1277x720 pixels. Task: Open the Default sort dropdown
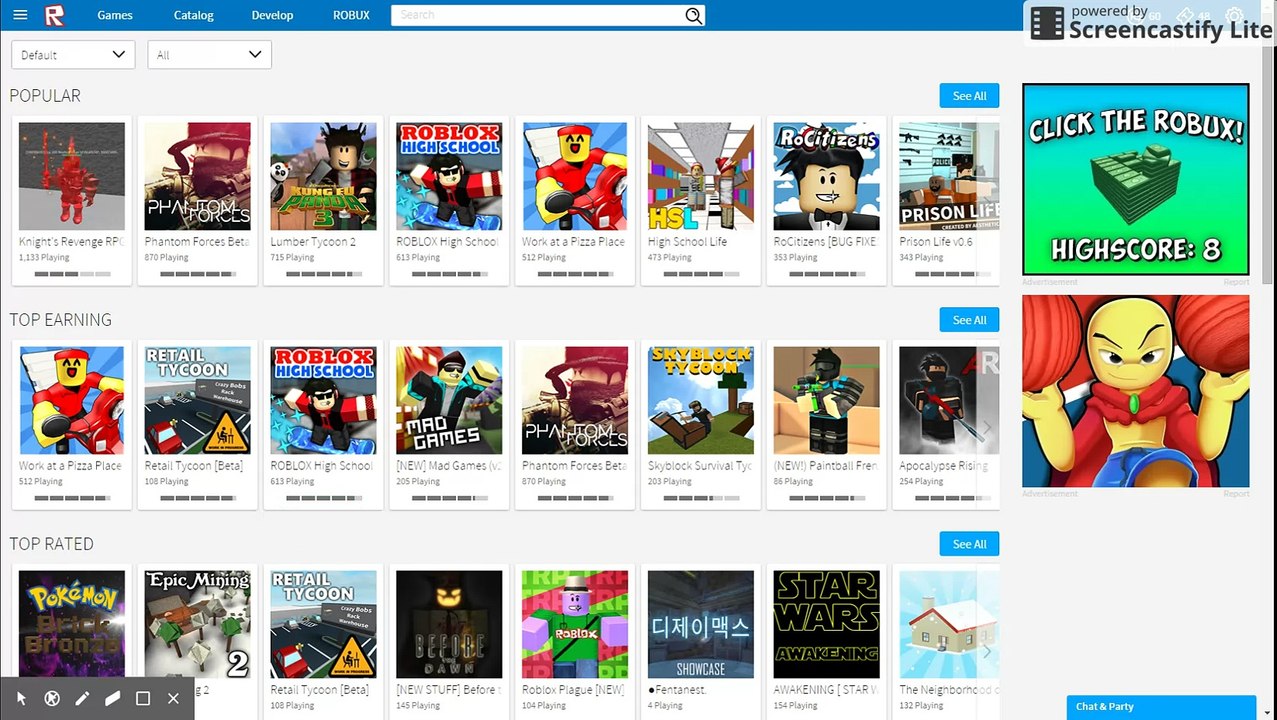coord(73,55)
